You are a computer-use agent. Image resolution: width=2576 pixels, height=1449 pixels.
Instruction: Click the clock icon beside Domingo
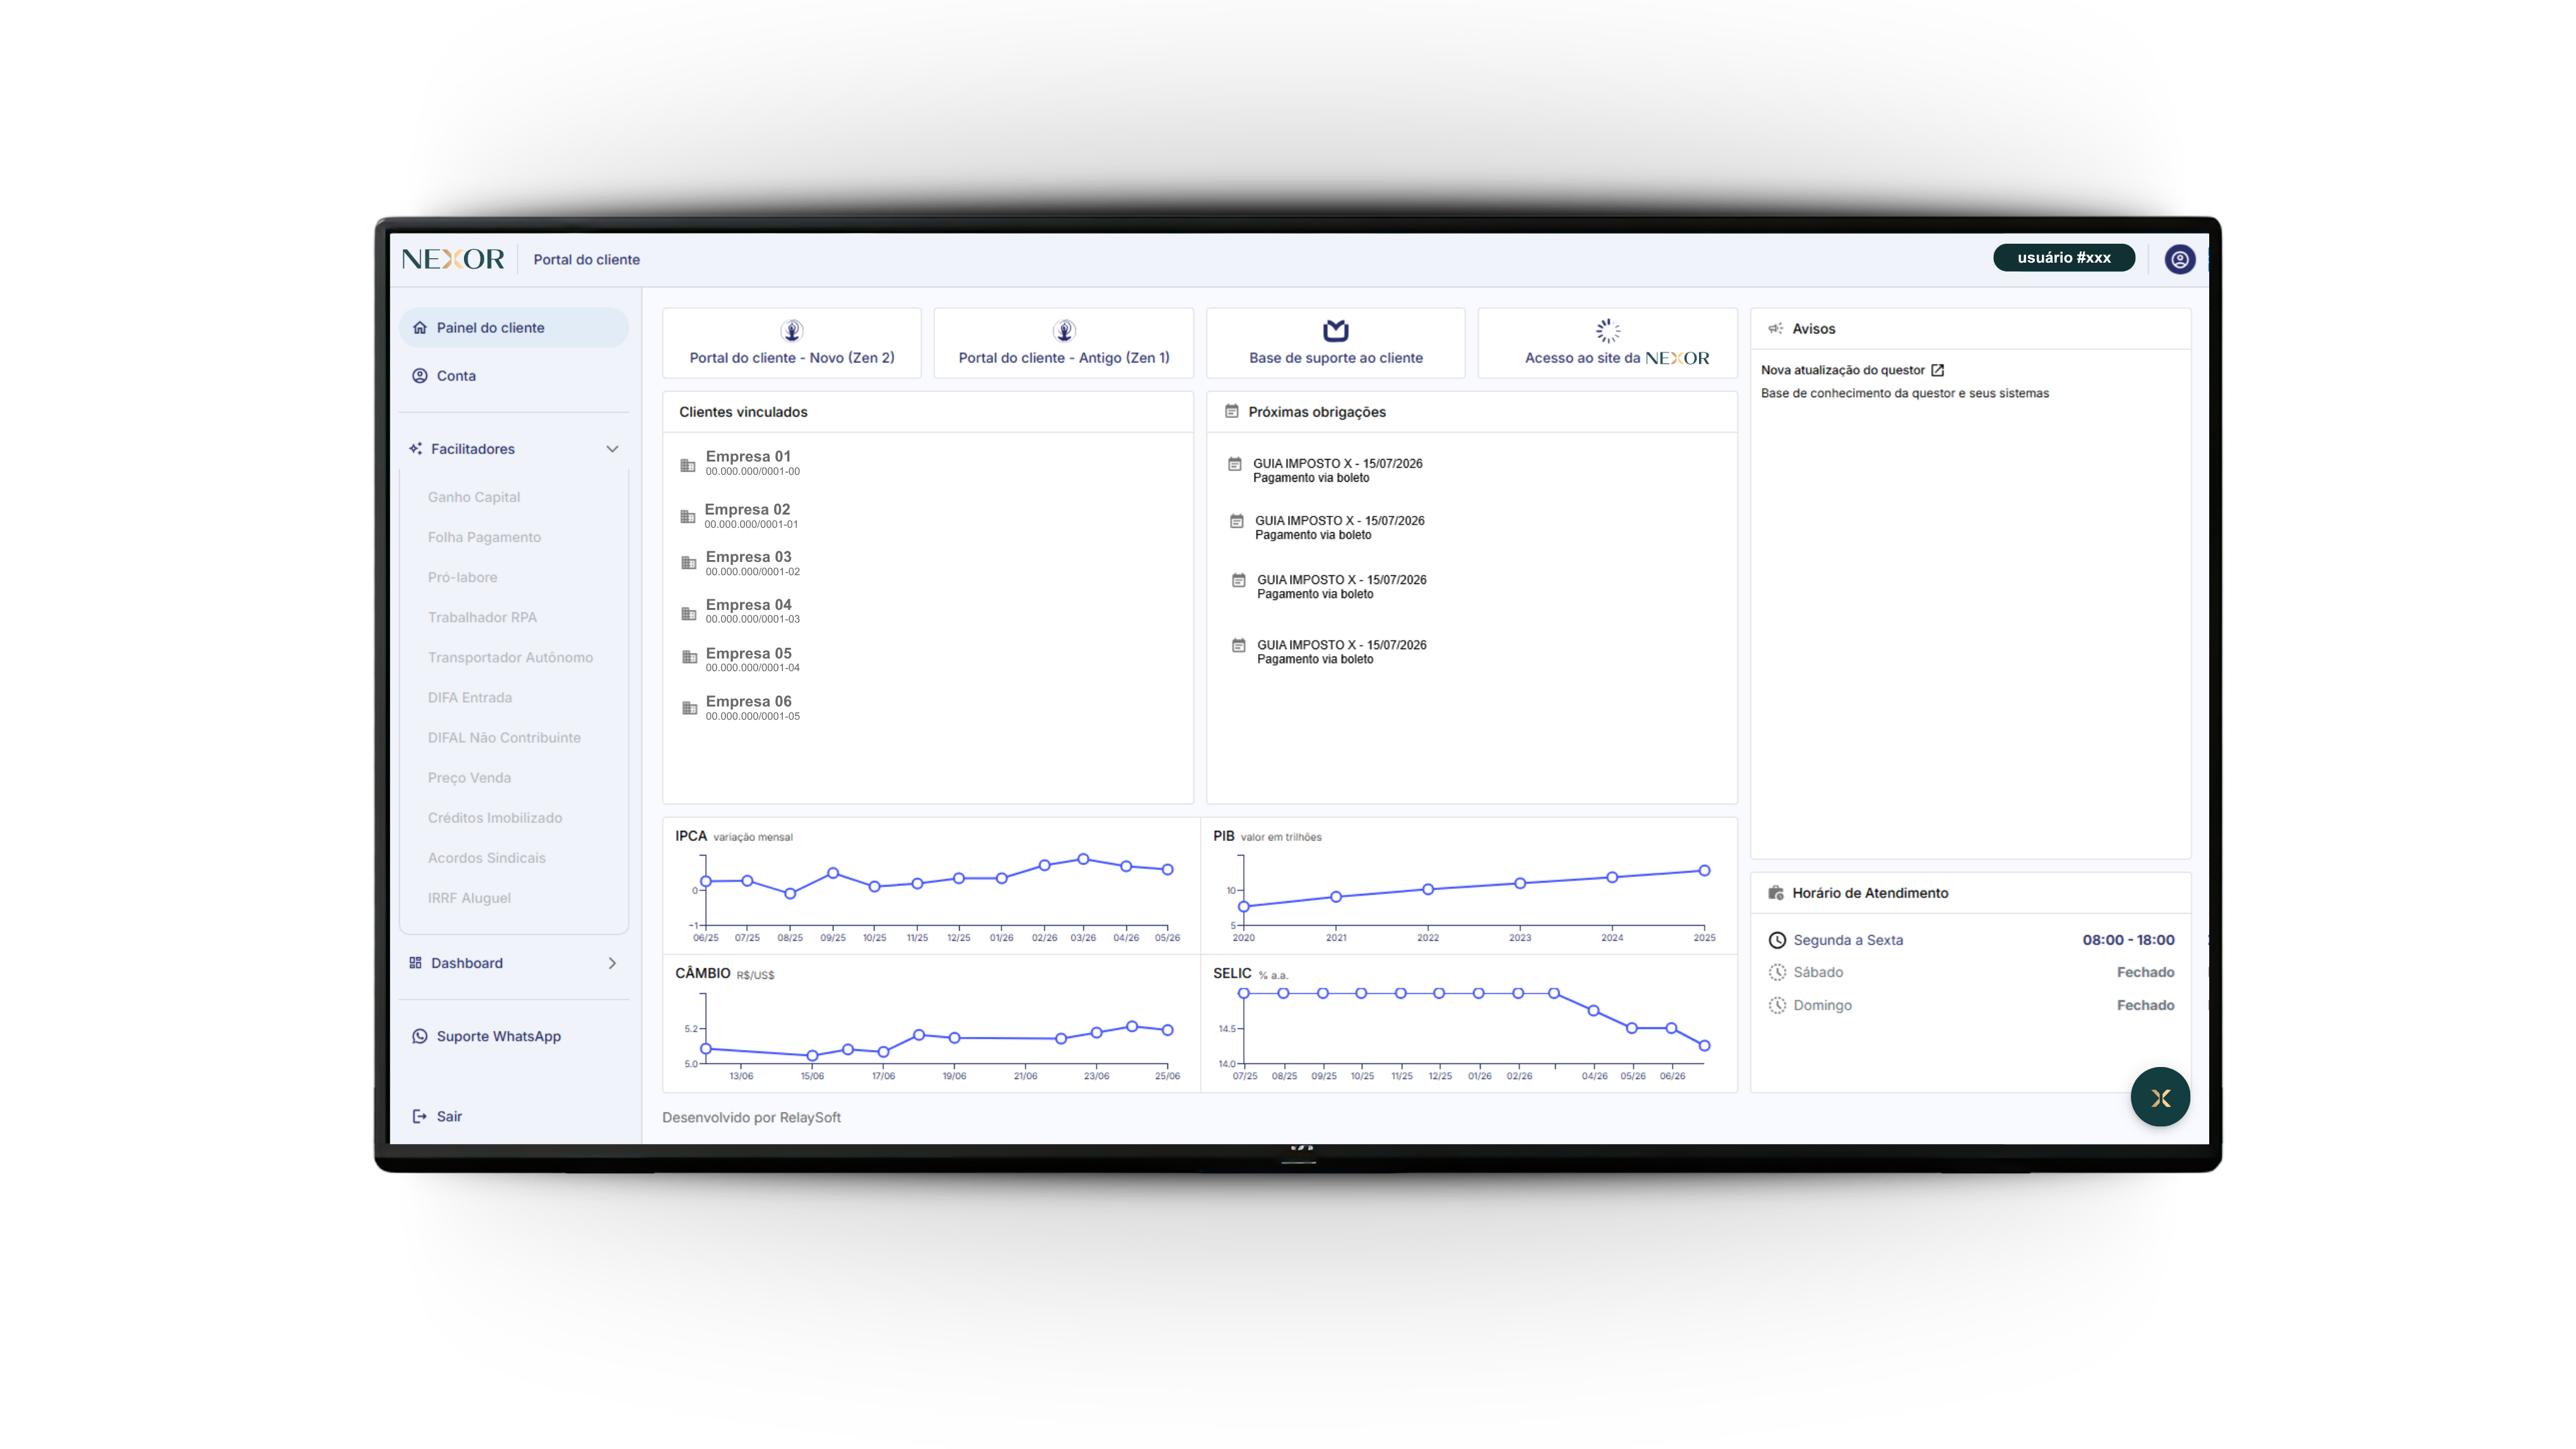click(x=1777, y=1005)
